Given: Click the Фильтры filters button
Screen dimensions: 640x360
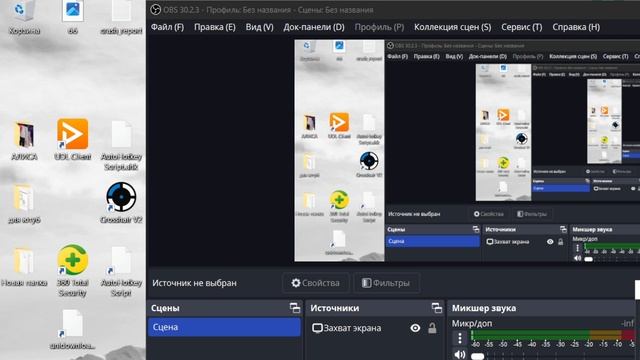Looking at the screenshot, I should pos(386,283).
